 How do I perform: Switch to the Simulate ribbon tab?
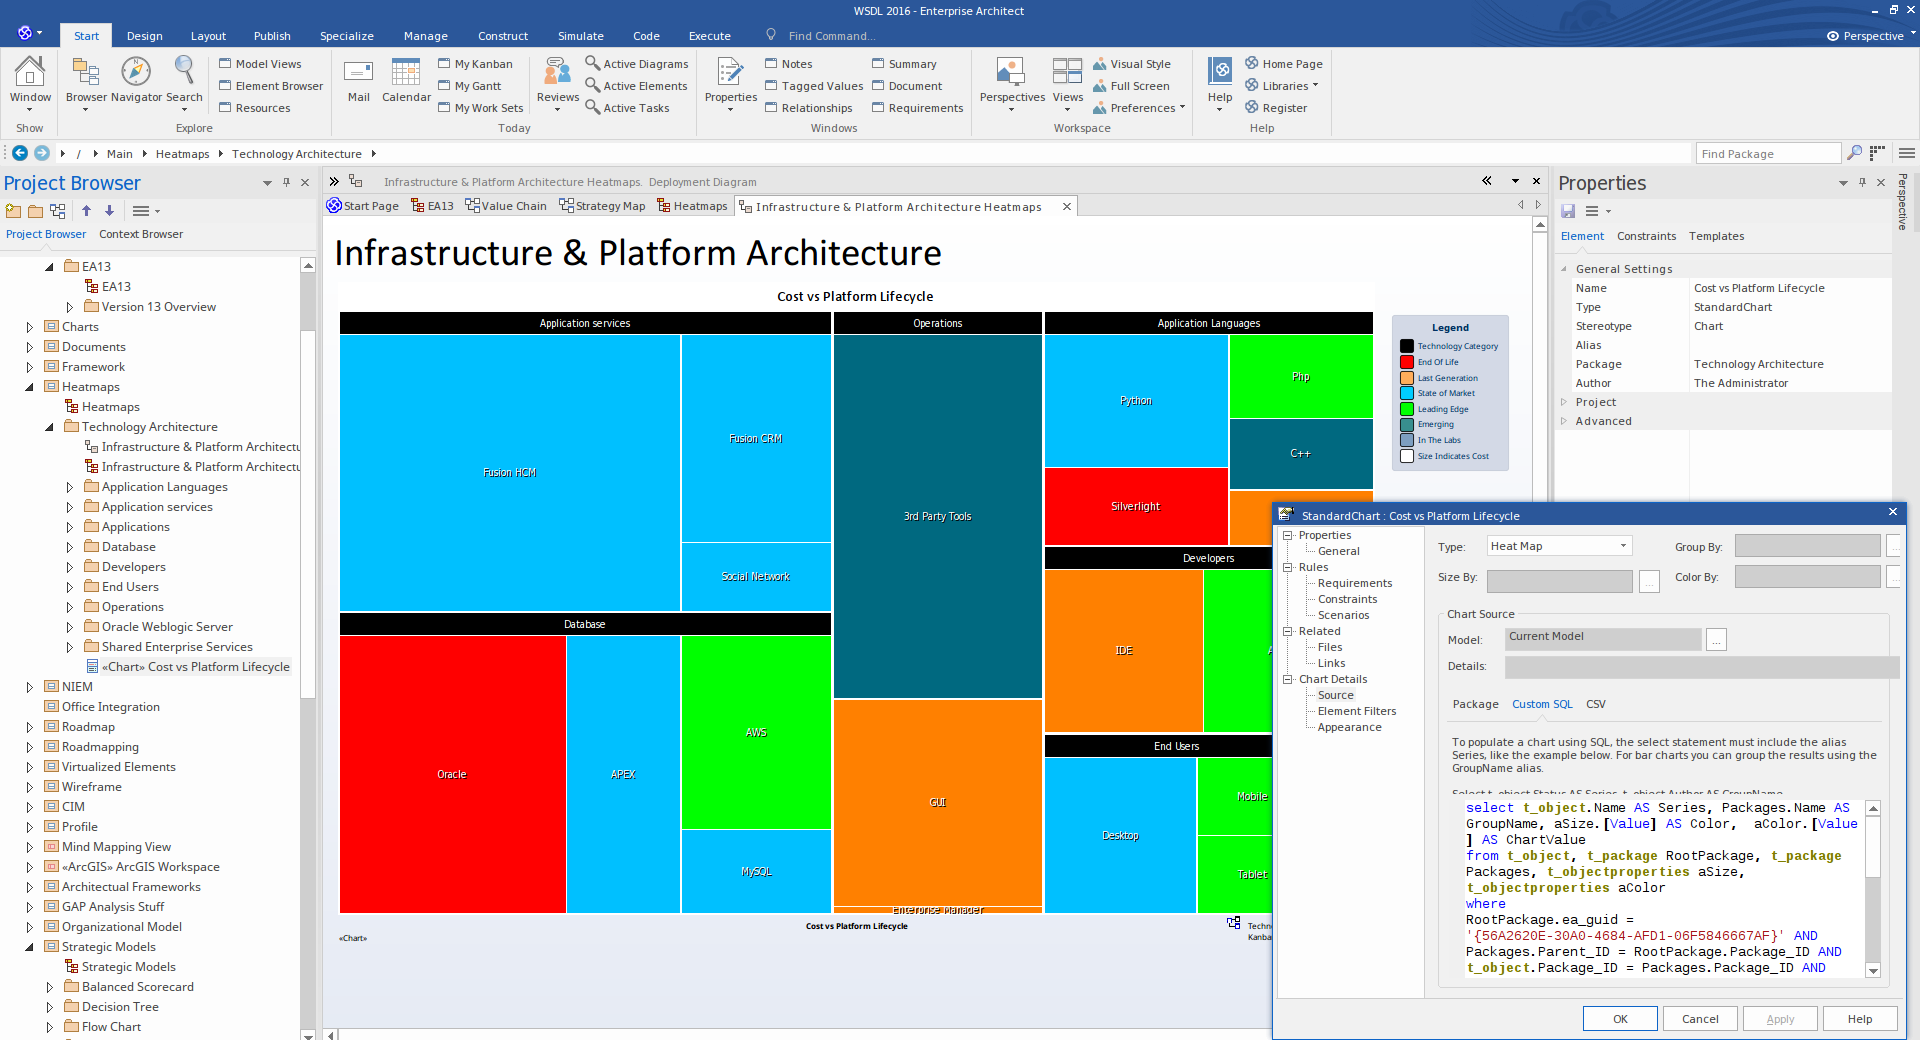click(x=580, y=36)
